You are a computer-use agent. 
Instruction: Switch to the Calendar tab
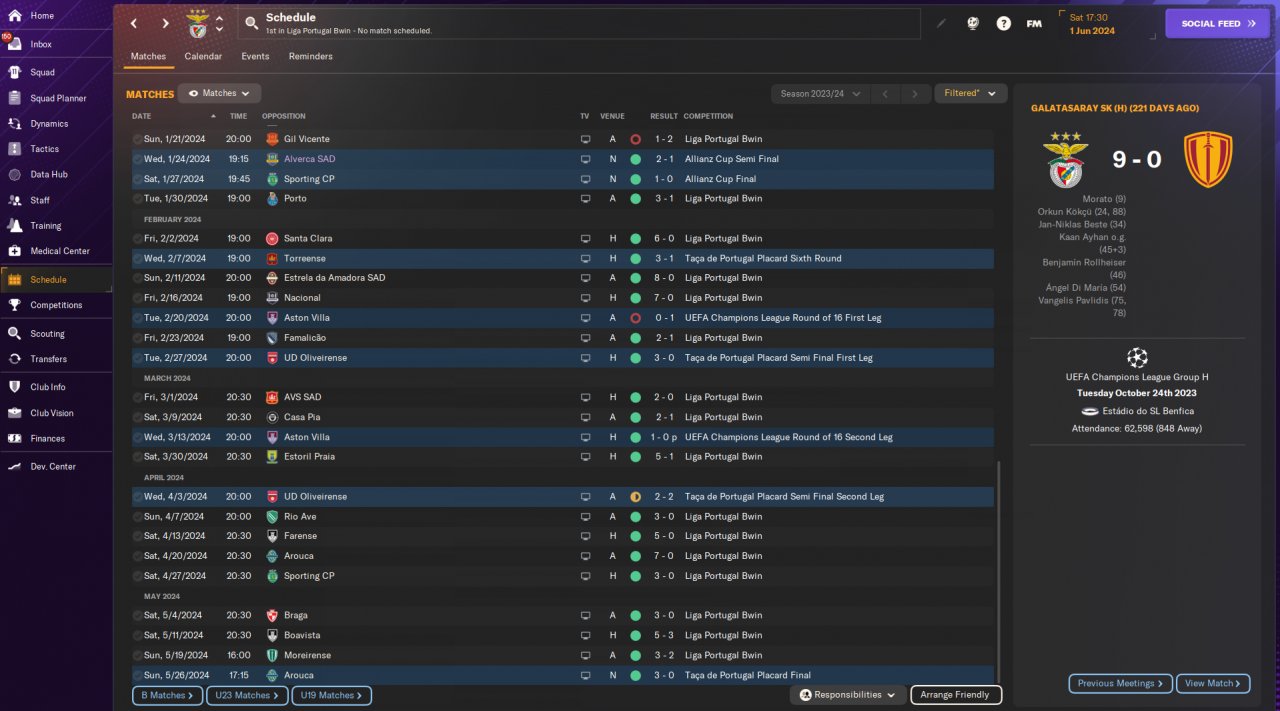(203, 56)
